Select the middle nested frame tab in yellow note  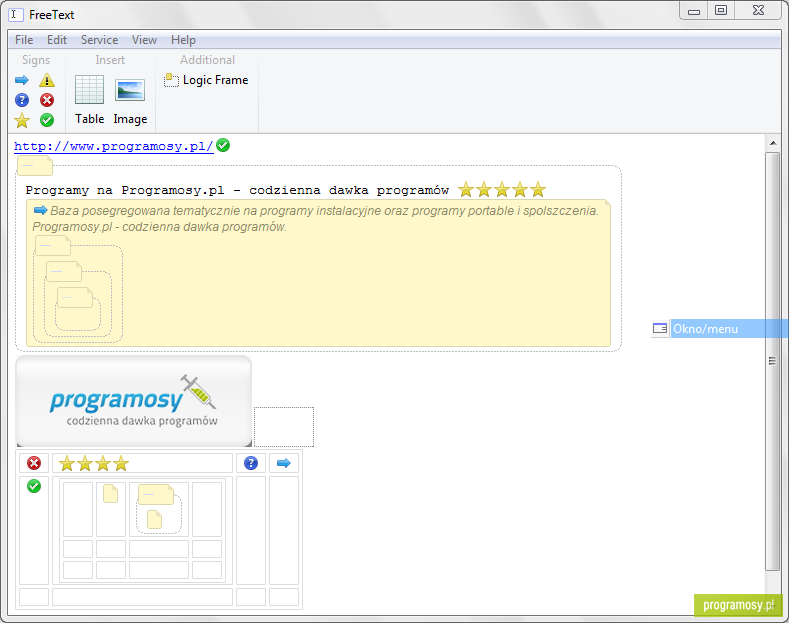pyautogui.click(x=64, y=272)
